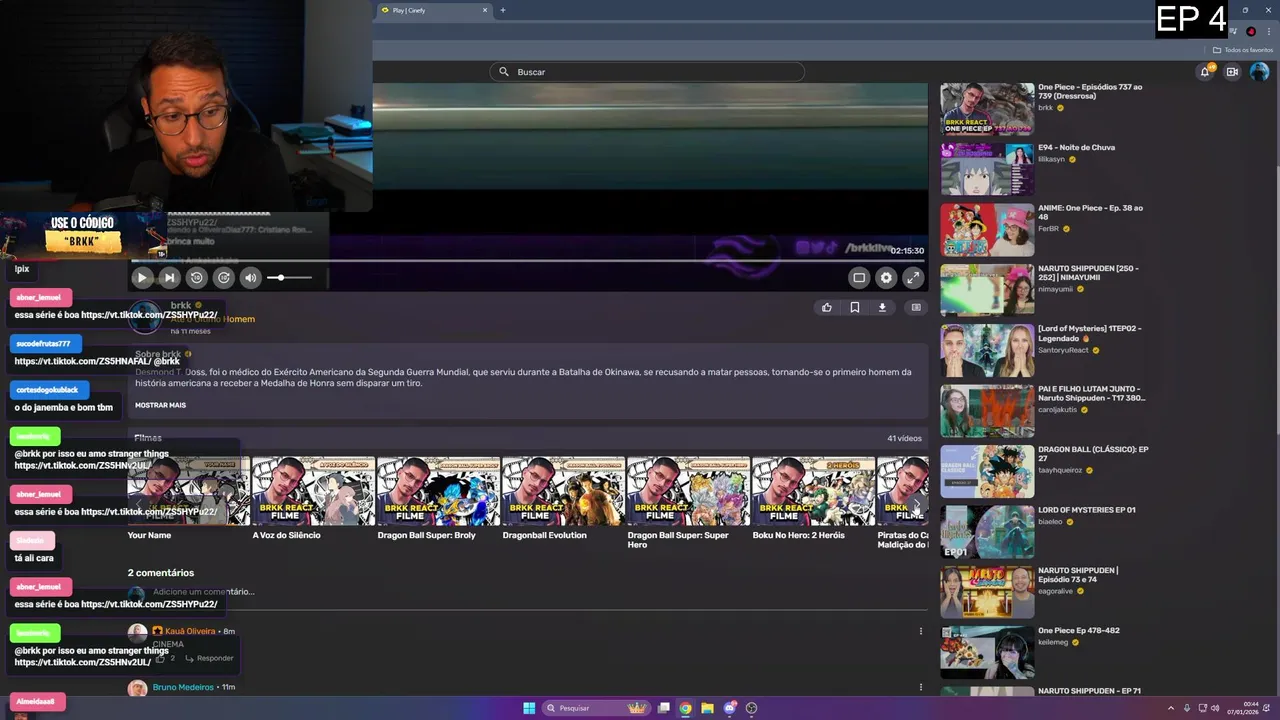
Task: Open the notifications bell
Action: (1205, 72)
